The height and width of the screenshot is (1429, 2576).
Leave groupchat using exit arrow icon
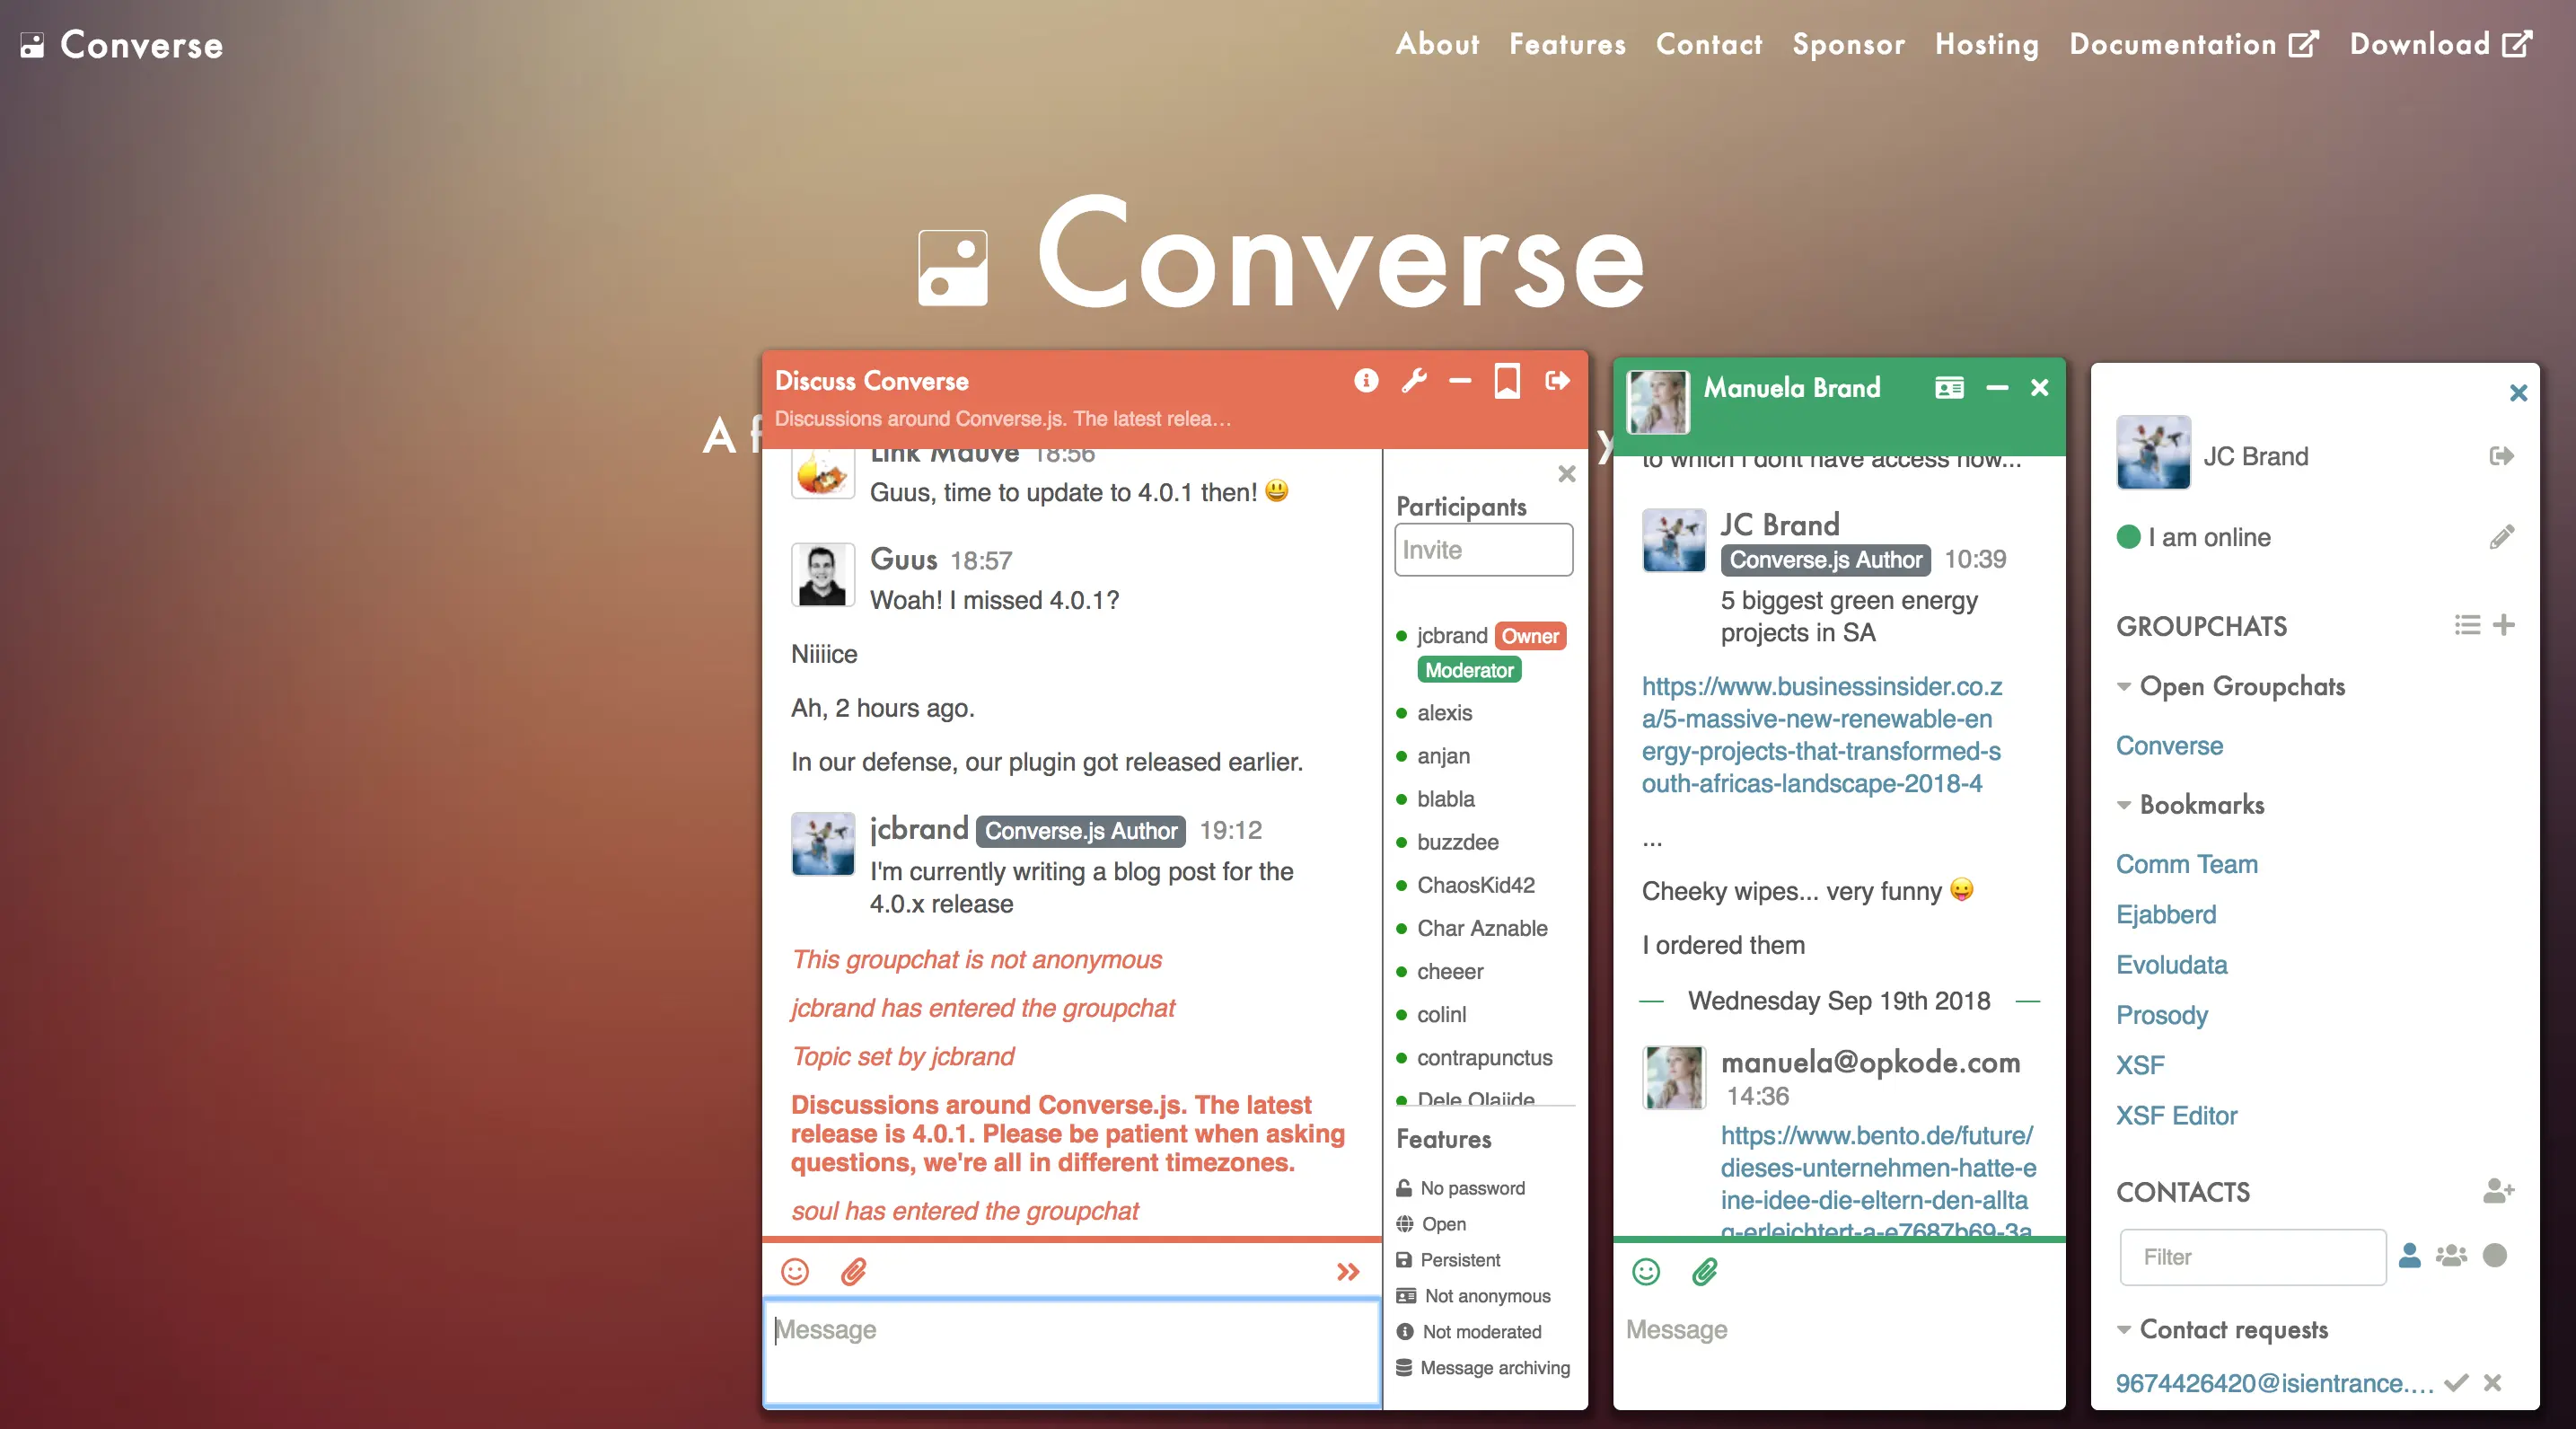coord(1557,381)
